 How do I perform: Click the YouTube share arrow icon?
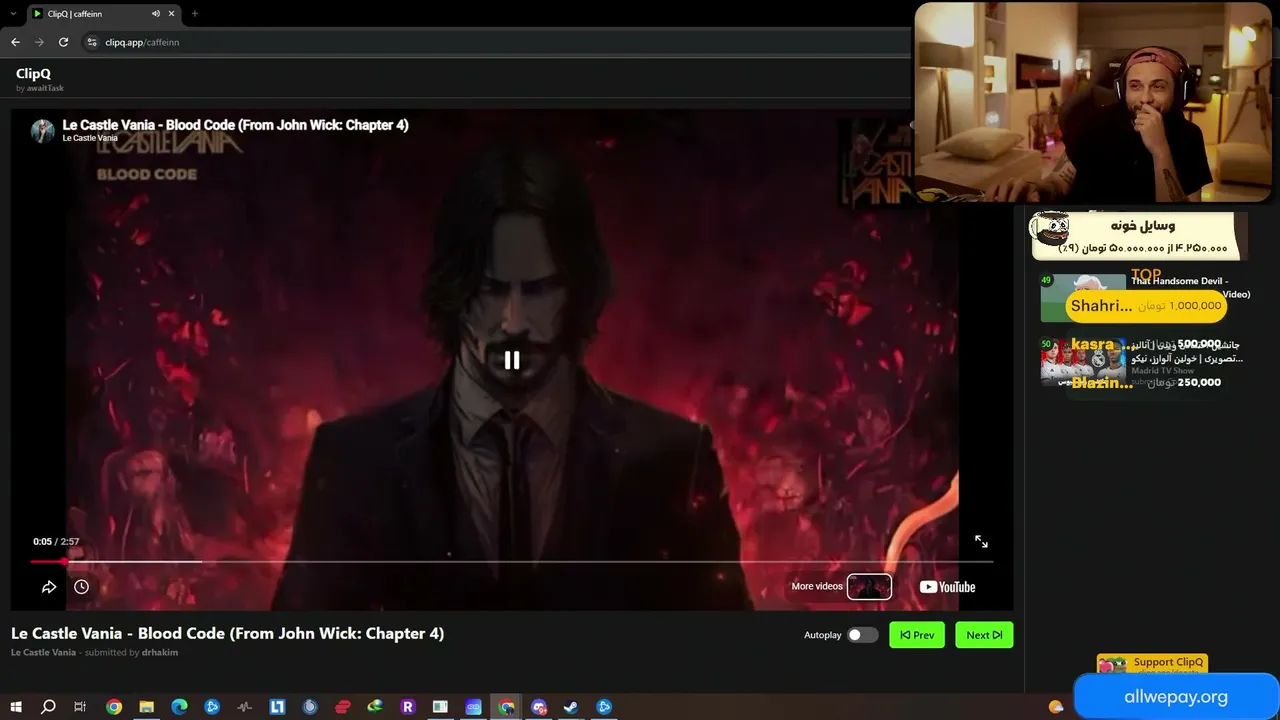click(48, 587)
